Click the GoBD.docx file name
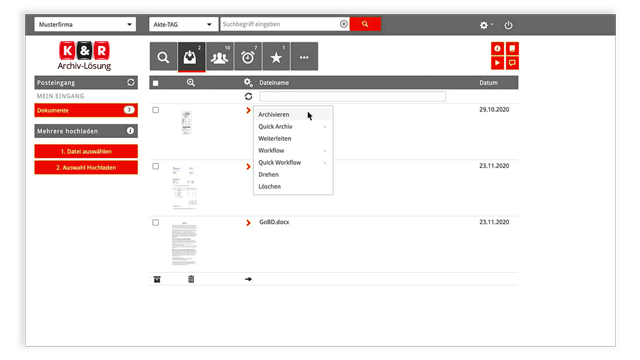This screenshot has width=640, height=360. pyautogui.click(x=274, y=222)
